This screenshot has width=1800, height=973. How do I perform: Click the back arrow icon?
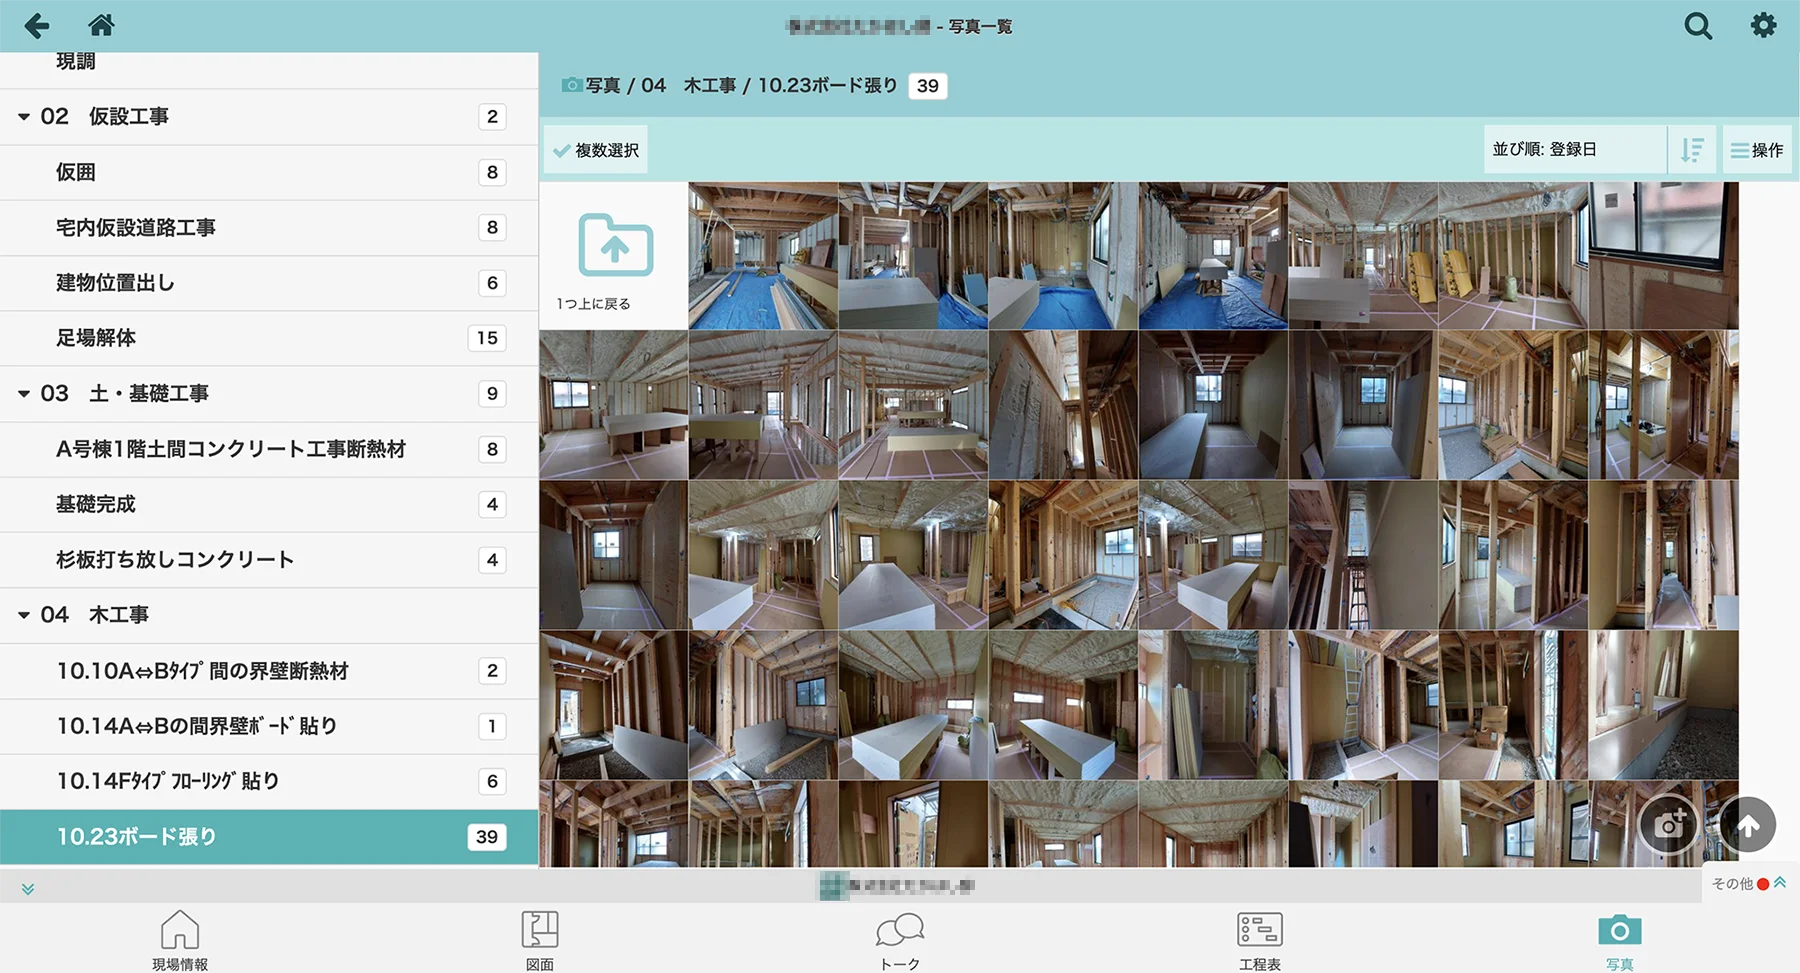click(37, 26)
